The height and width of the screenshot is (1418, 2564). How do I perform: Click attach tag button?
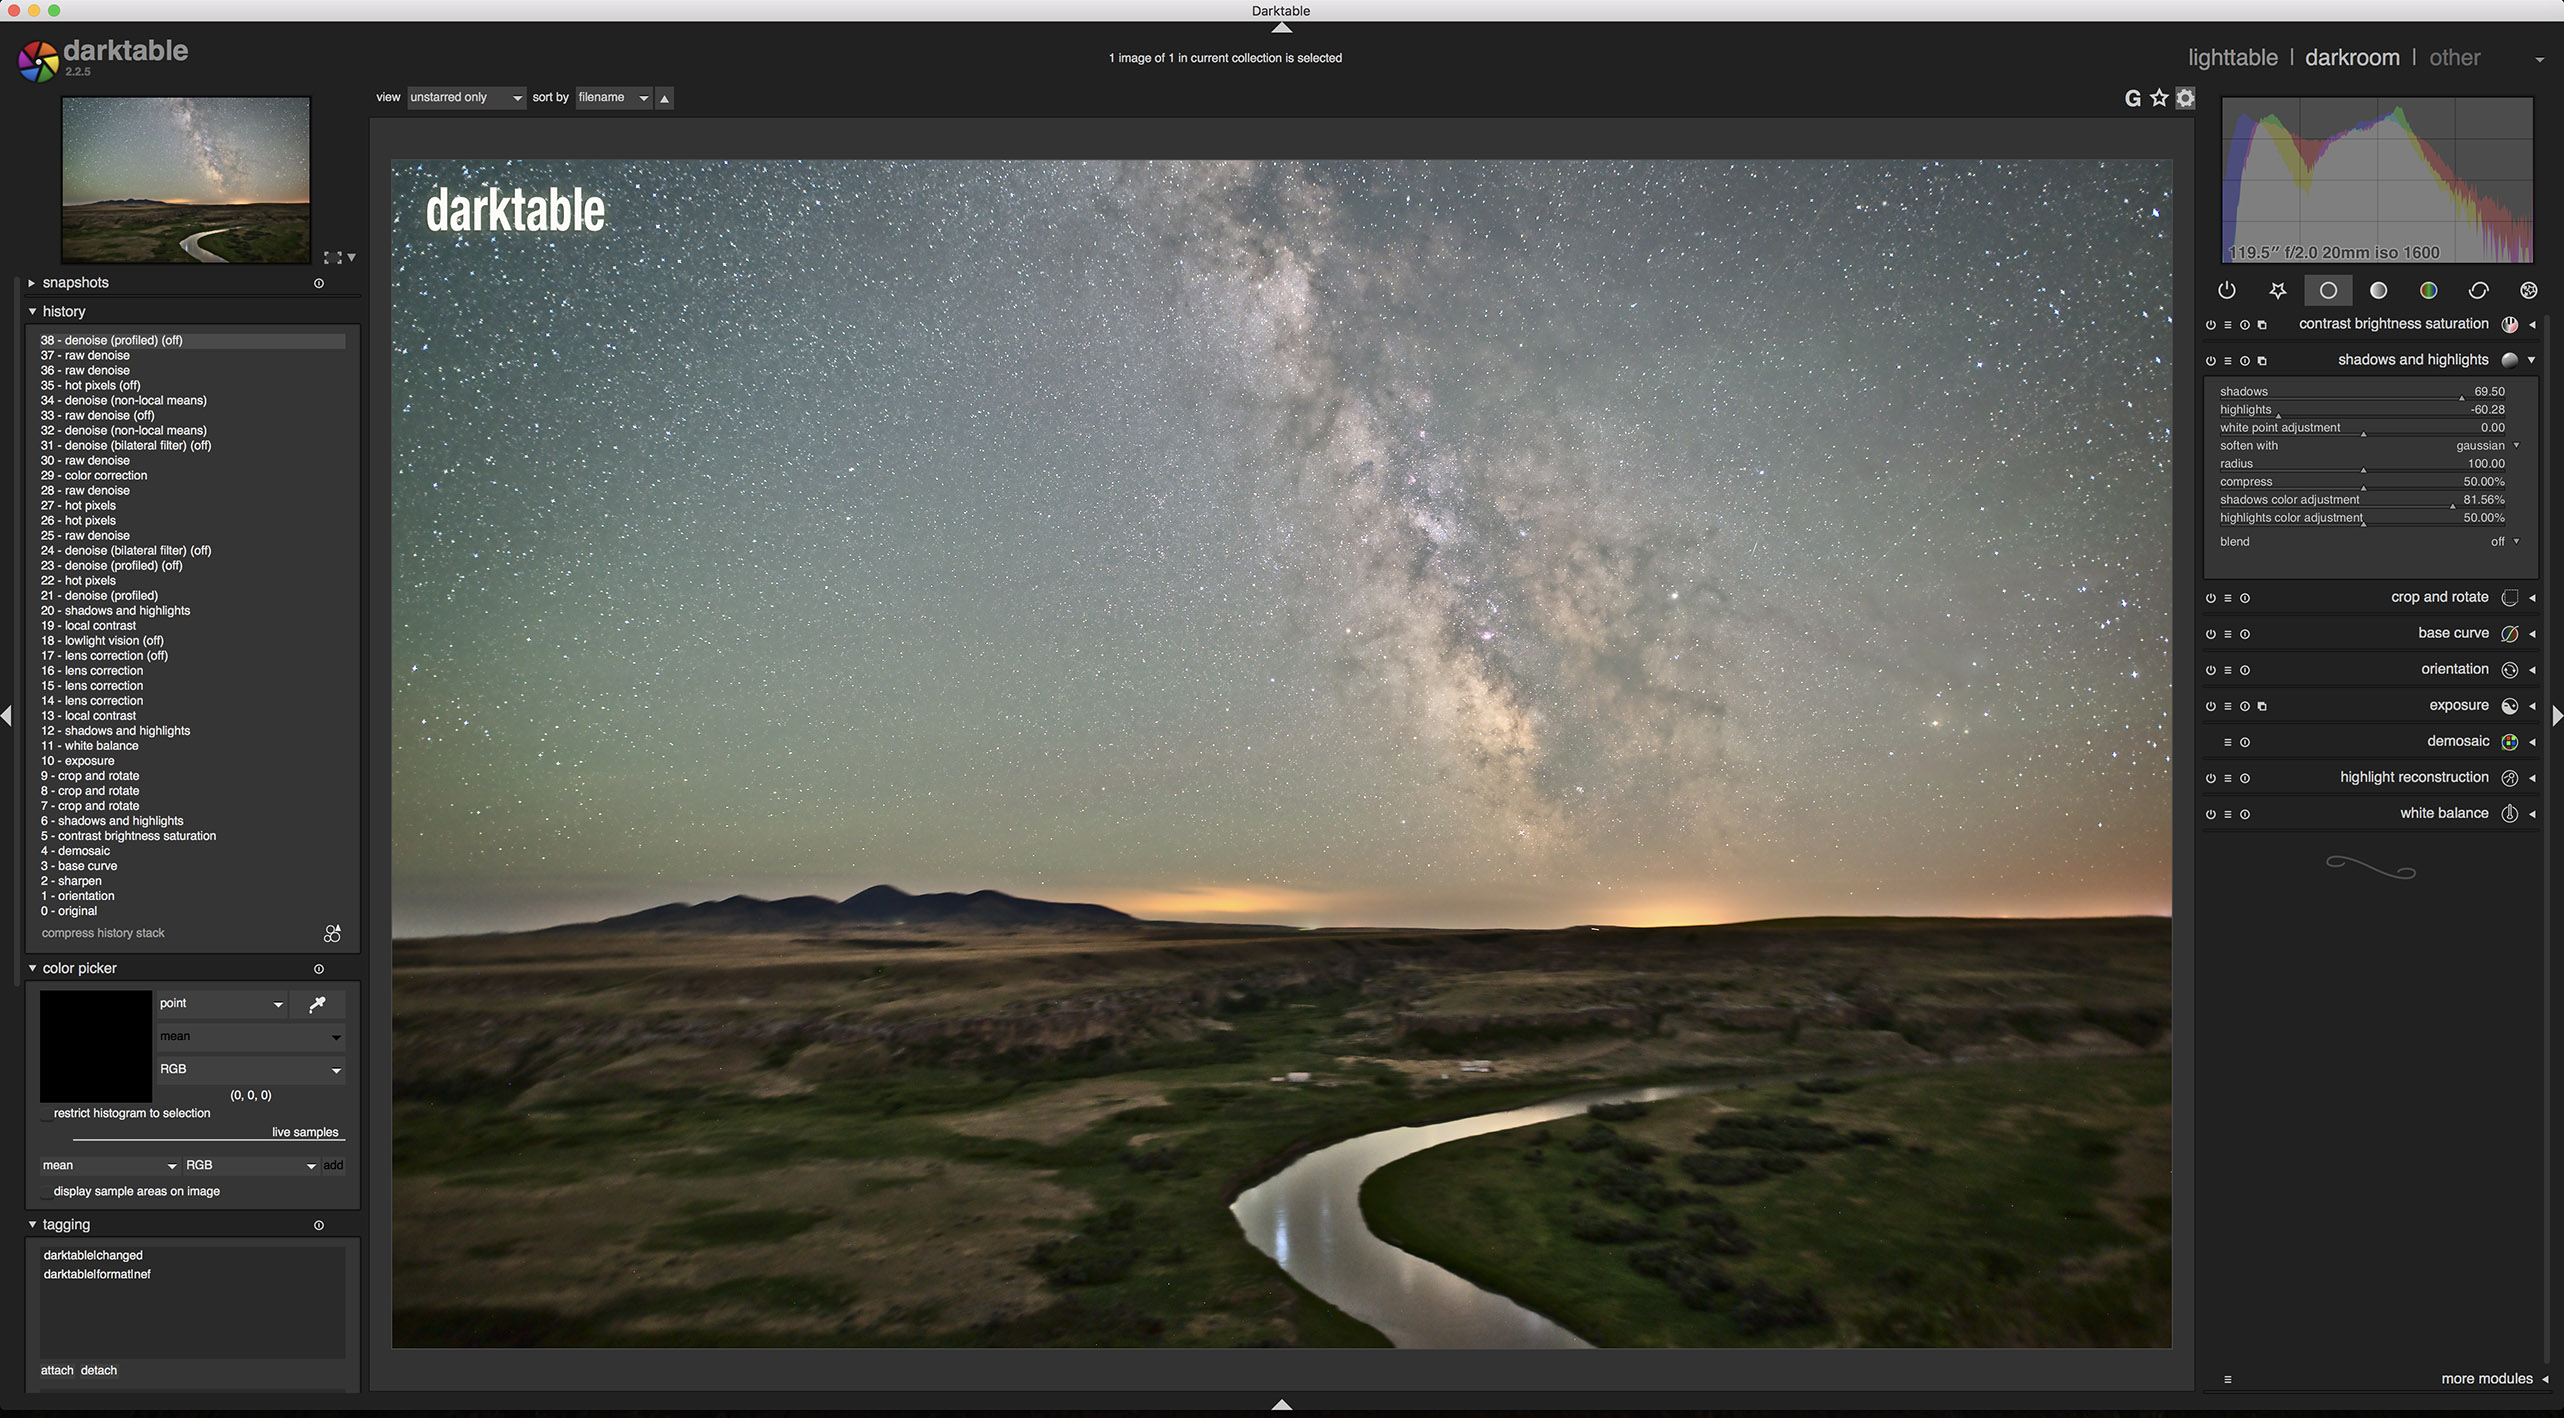point(57,1370)
